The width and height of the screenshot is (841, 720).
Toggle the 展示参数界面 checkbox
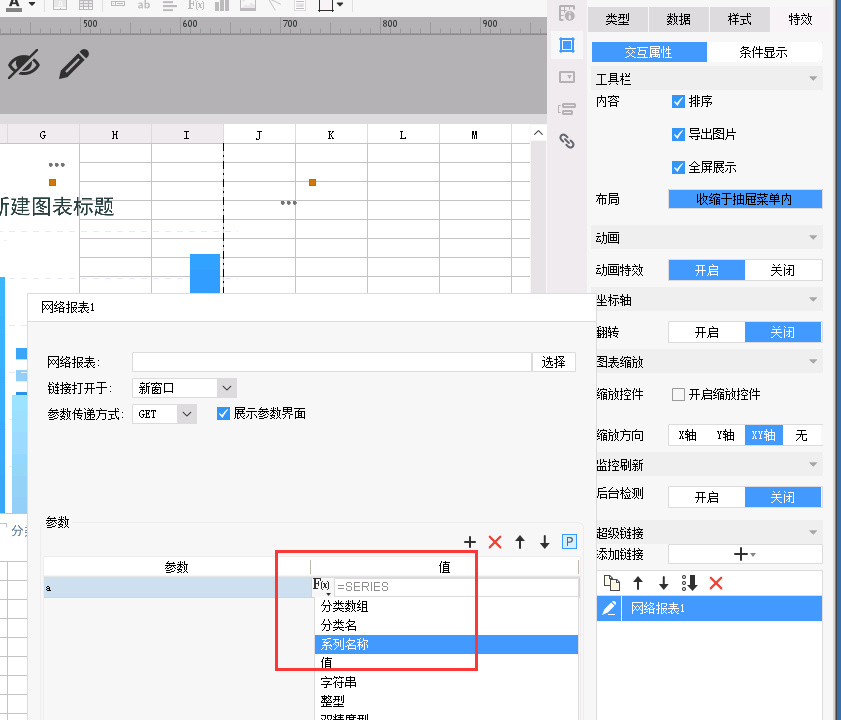[x=224, y=413]
